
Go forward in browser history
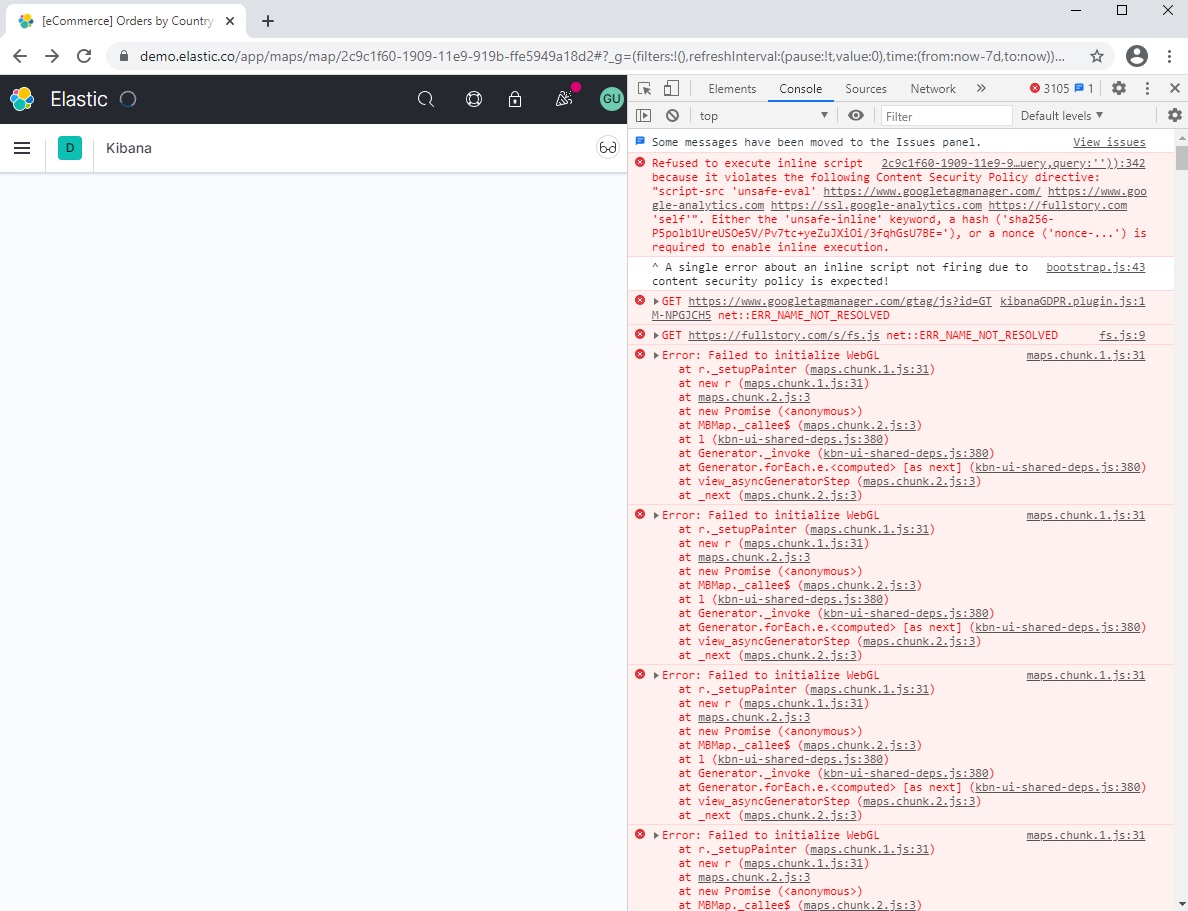click(52, 56)
